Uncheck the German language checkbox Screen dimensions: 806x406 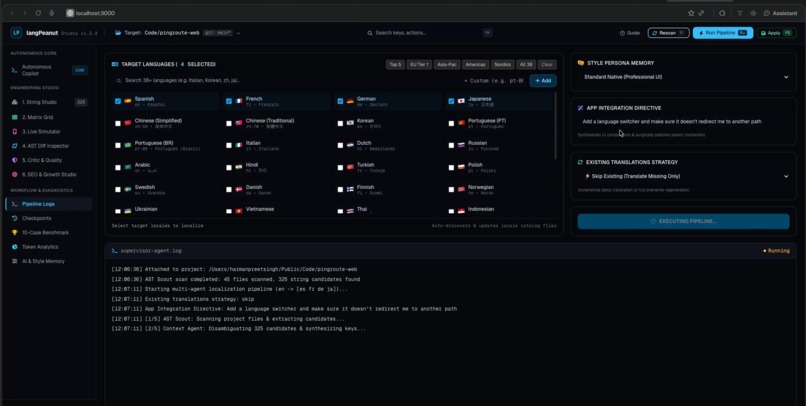point(340,101)
